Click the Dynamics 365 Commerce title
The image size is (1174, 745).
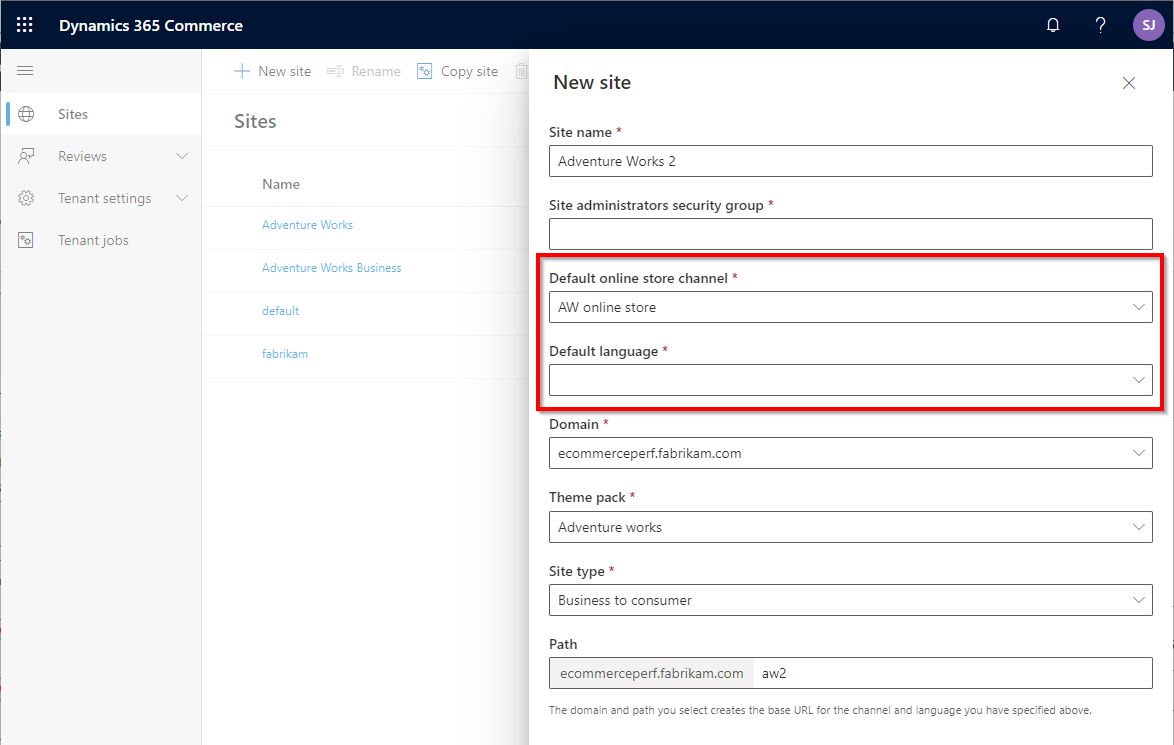pyautogui.click(x=150, y=25)
